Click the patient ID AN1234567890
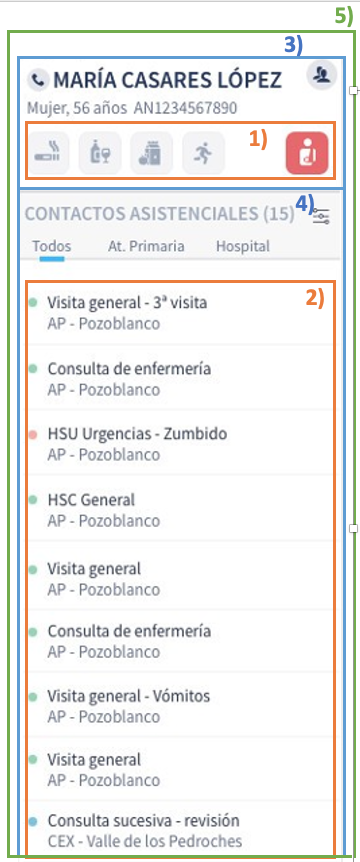This screenshot has height=862, width=360. tap(186, 108)
